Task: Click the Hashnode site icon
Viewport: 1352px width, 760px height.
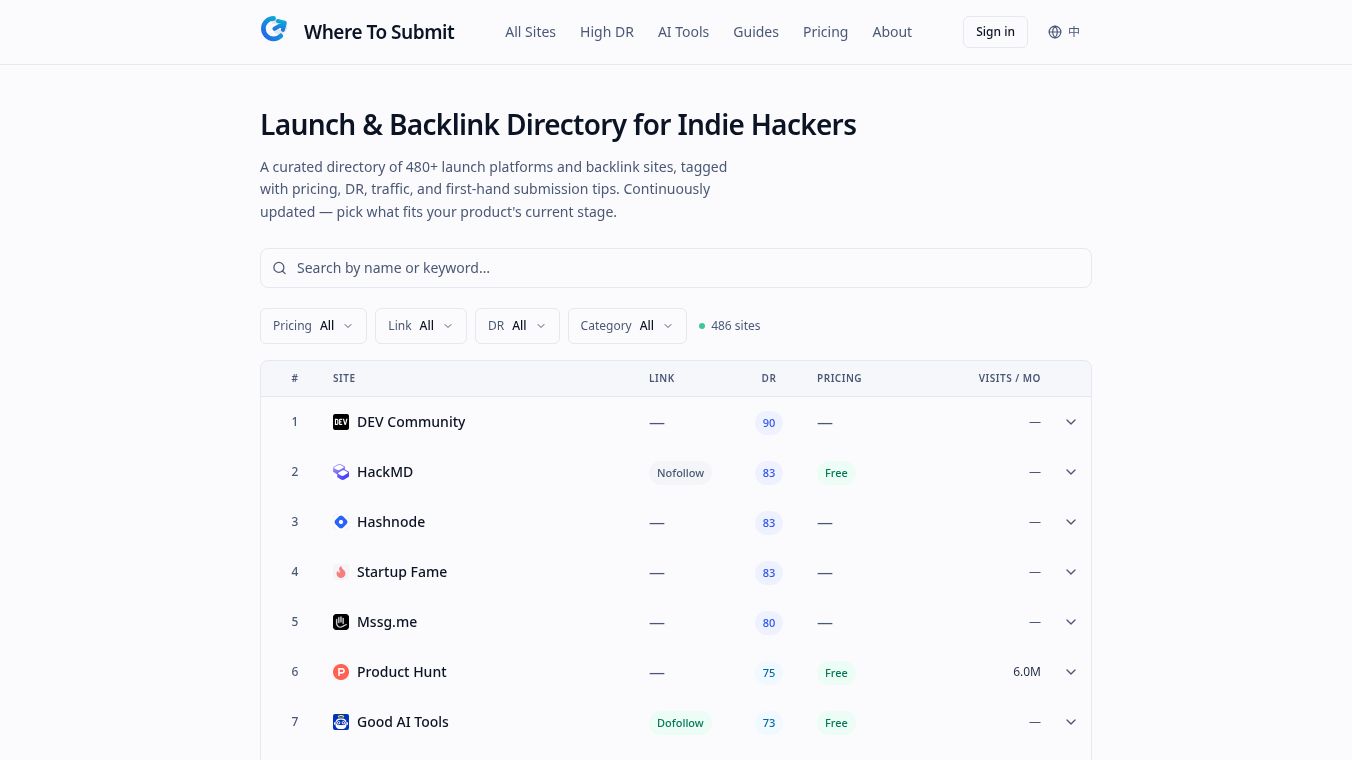Action: click(x=341, y=522)
